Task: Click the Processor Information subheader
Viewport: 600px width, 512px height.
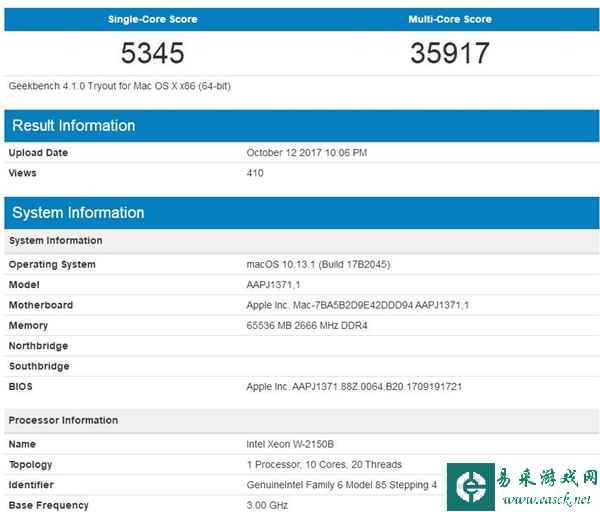Action: pyautogui.click(x=302, y=421)
